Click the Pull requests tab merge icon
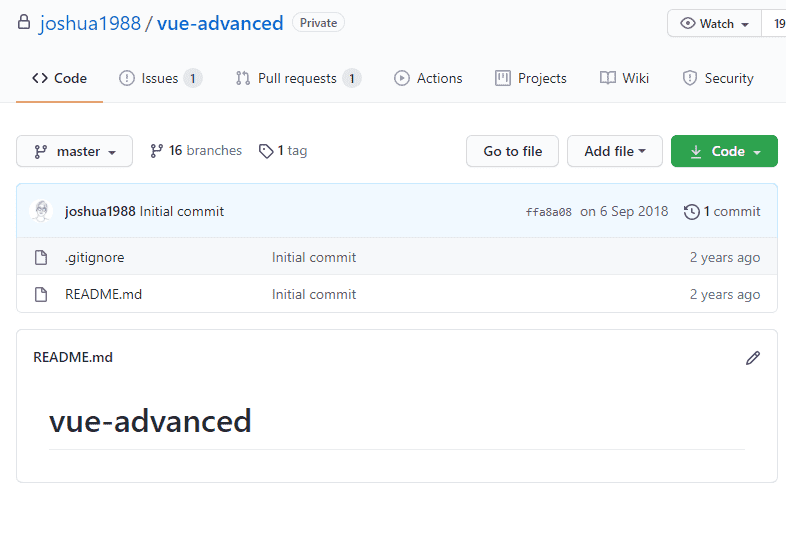Screen dimensions: 786x540 [x=243, y=78]
